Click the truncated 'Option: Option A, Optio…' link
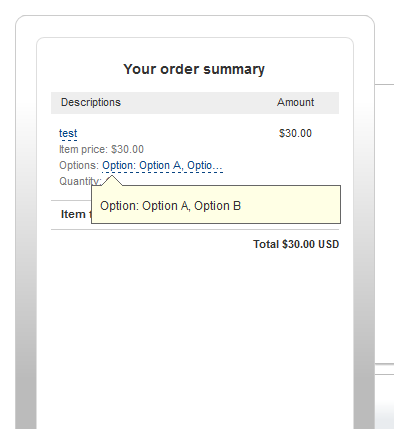The image size is (394, 429). (162, 165)
